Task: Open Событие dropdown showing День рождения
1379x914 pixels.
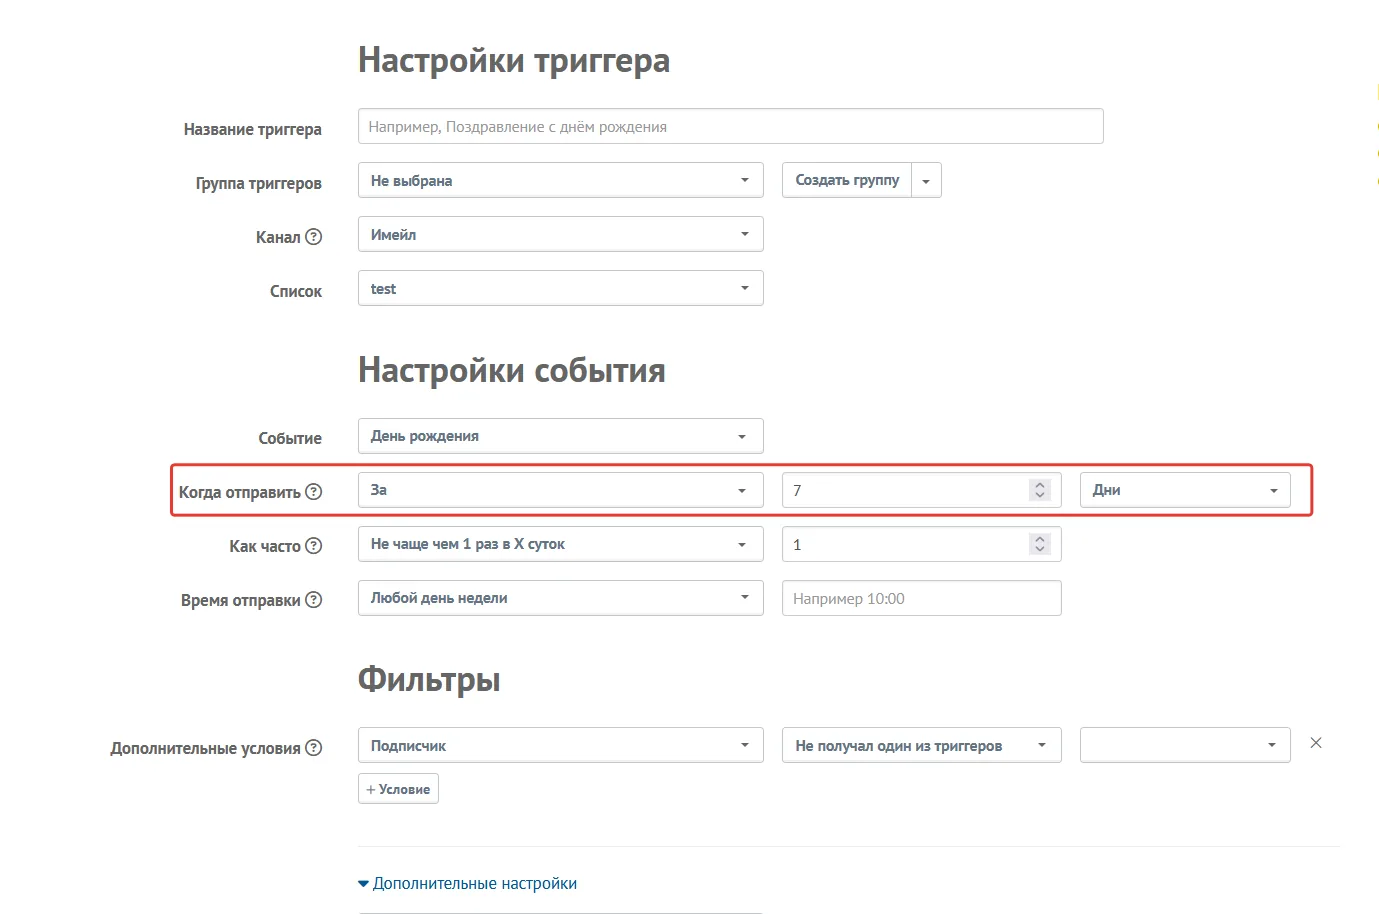Action: pos(561,436)
